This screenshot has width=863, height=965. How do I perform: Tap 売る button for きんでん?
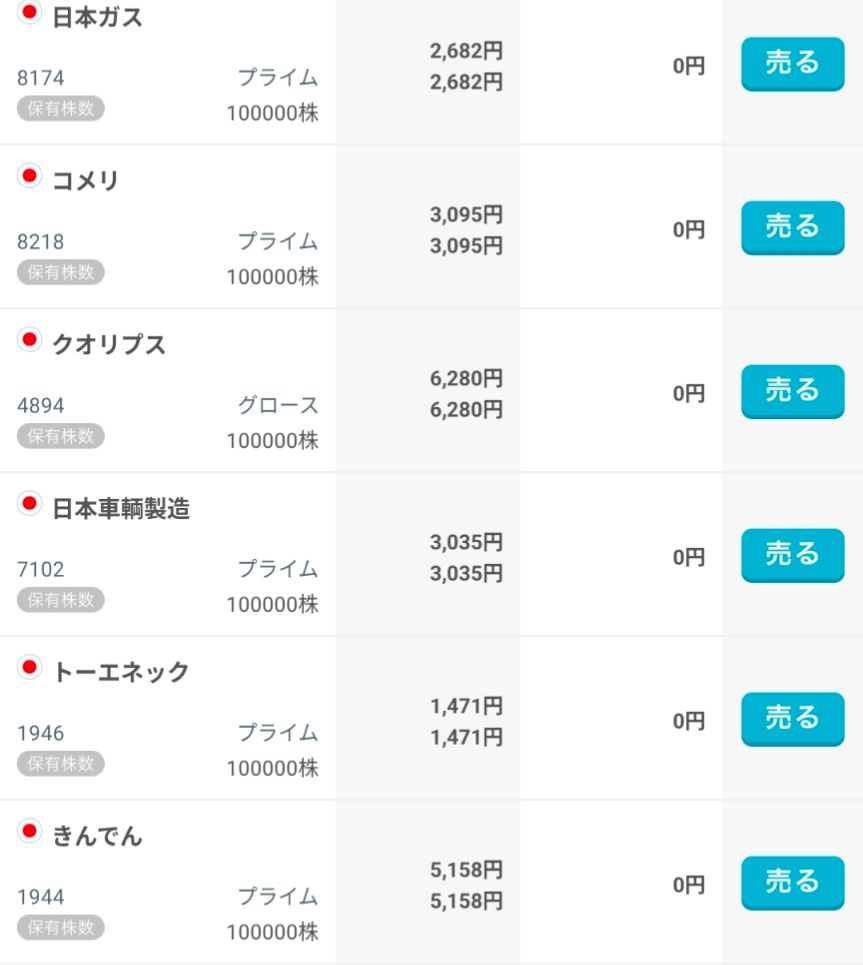coord(792,882)
